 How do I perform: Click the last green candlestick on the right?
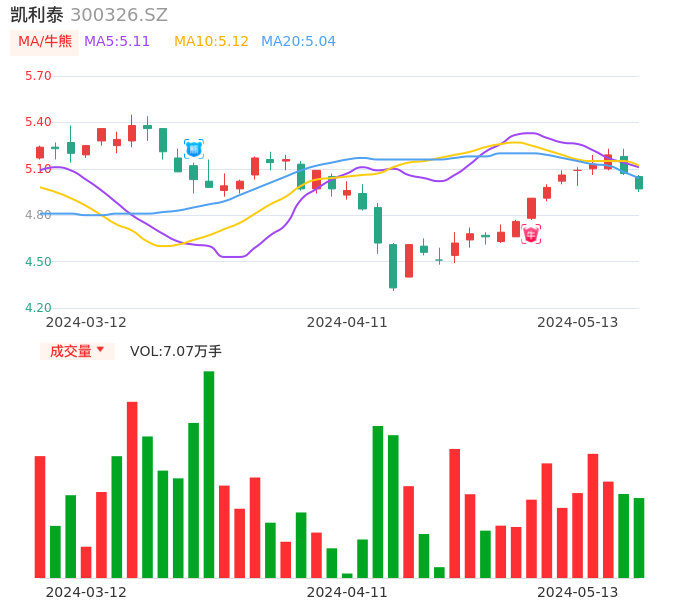(x=639, y=183)
